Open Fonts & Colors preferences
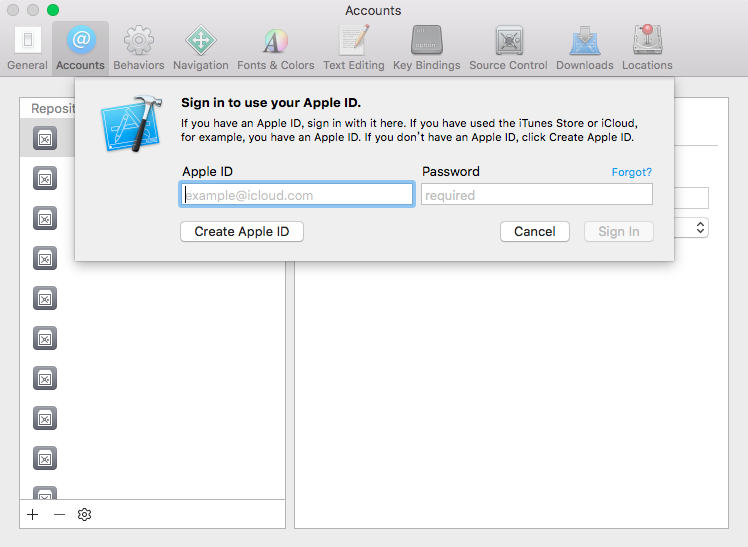Image resolution: width=748 pixels, height=547 pixels. 275,47
